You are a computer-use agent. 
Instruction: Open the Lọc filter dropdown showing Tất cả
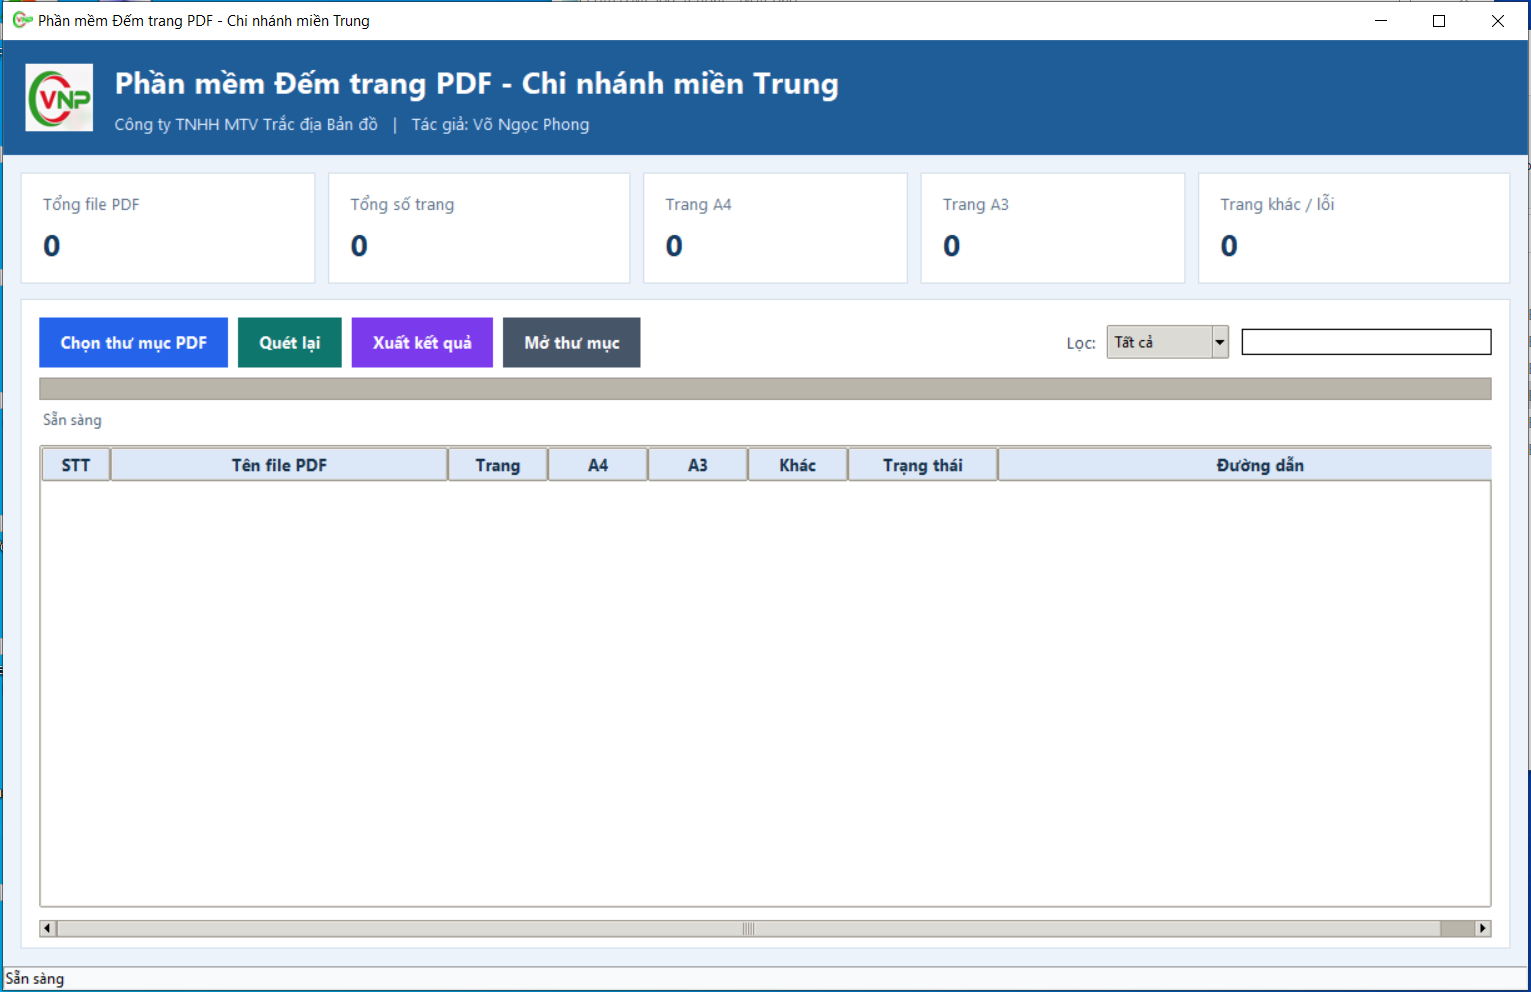[x=1167, y=342]
